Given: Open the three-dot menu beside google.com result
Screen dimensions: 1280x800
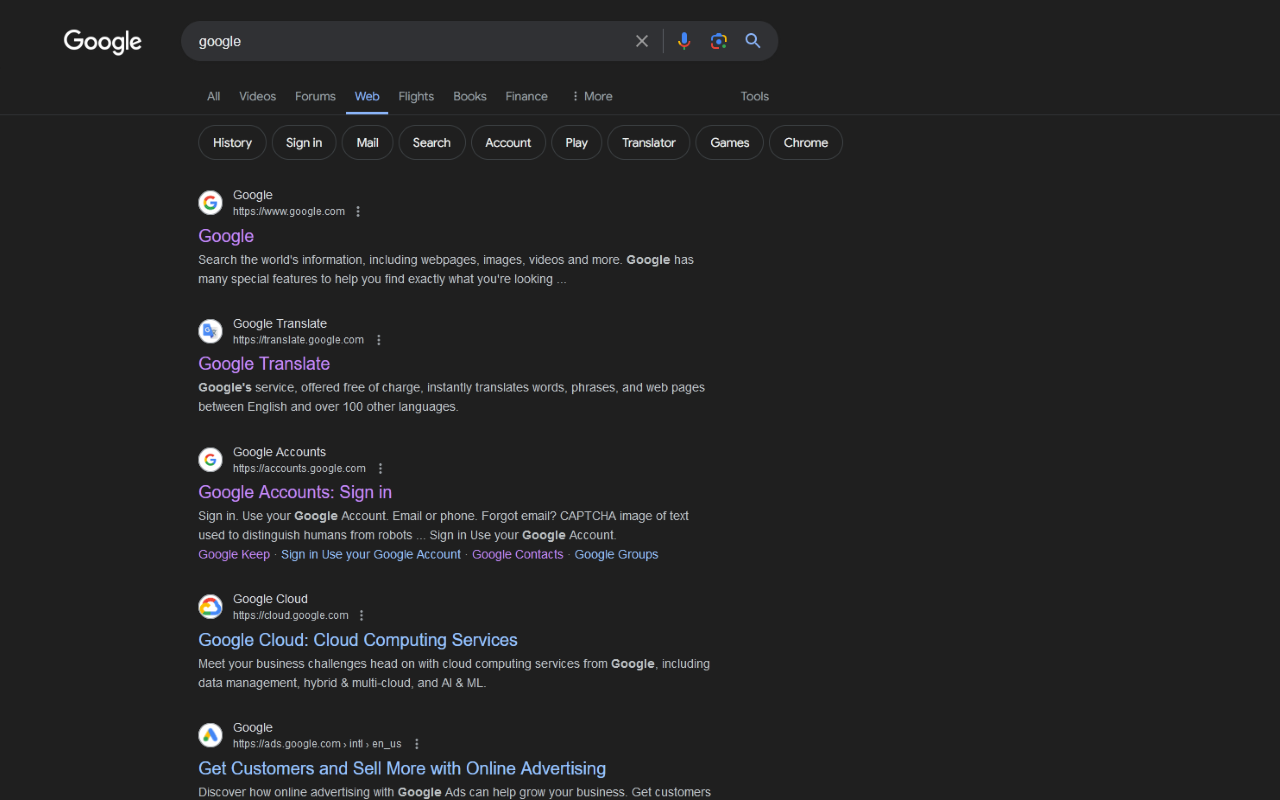Looking at the screenshot, I should [357, 211].
